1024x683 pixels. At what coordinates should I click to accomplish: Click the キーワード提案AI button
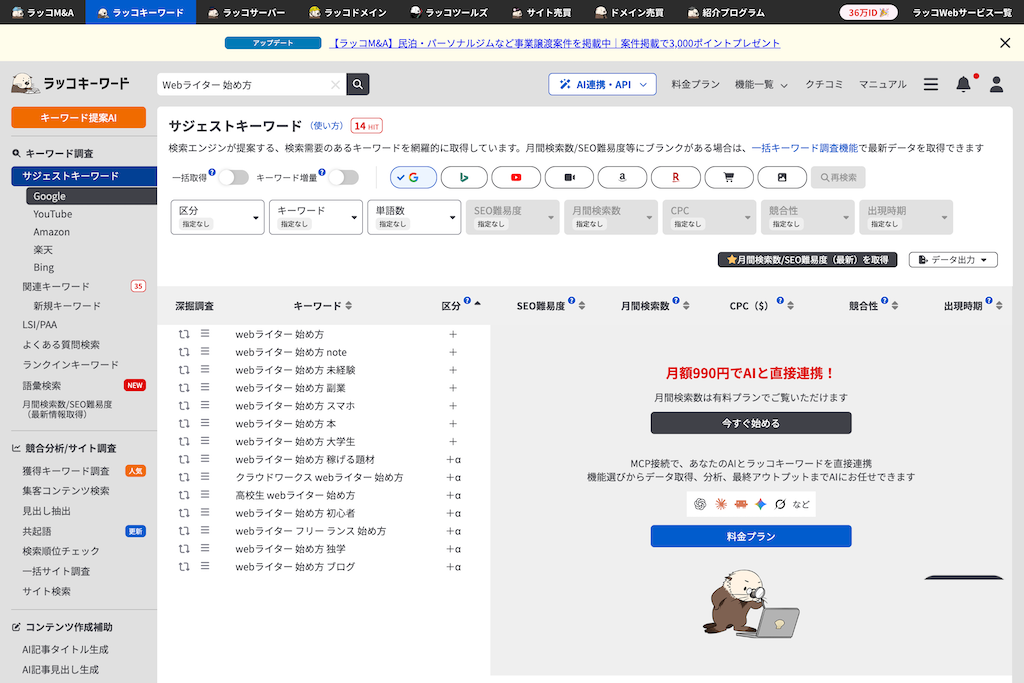pos(78,118)
